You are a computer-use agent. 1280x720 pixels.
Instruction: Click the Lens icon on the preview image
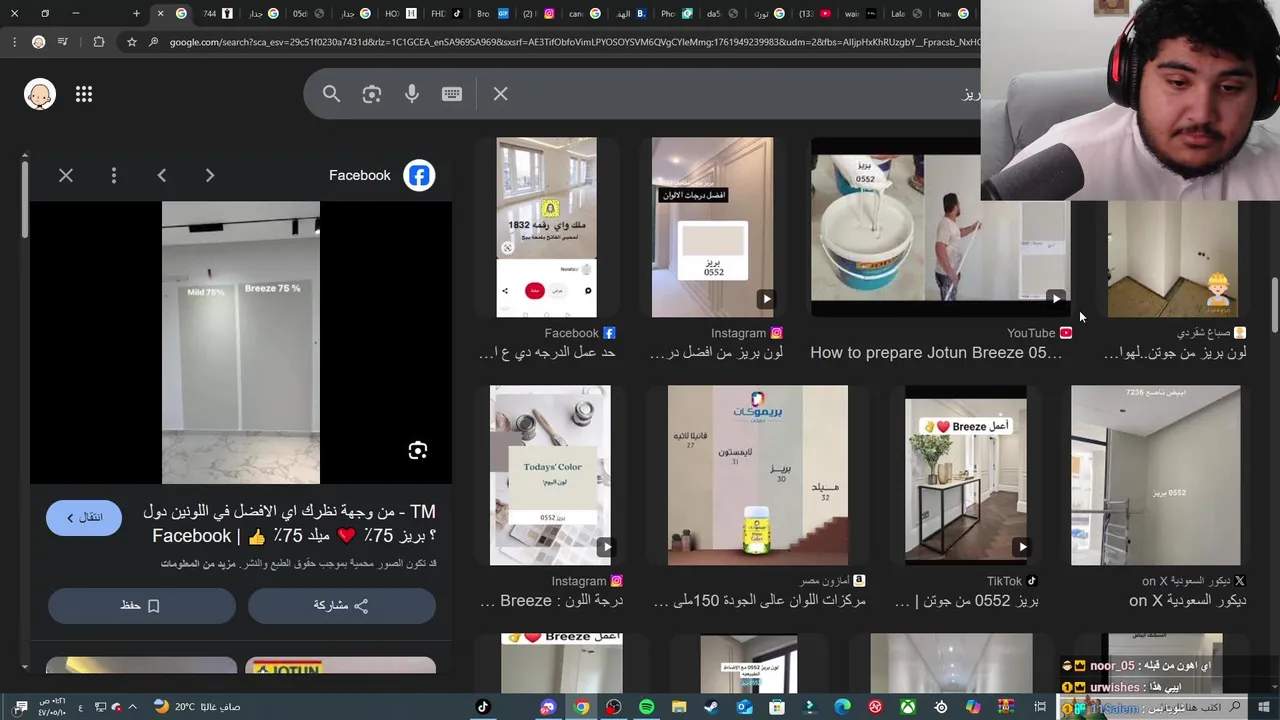pos(418,450)
